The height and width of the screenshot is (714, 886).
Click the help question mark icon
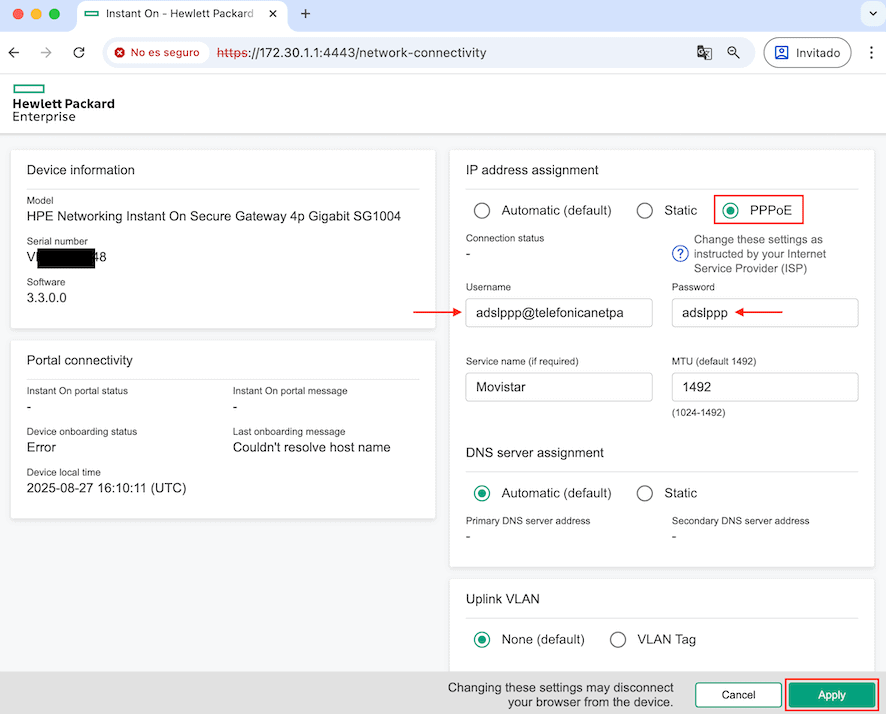(x=681, y=254)
